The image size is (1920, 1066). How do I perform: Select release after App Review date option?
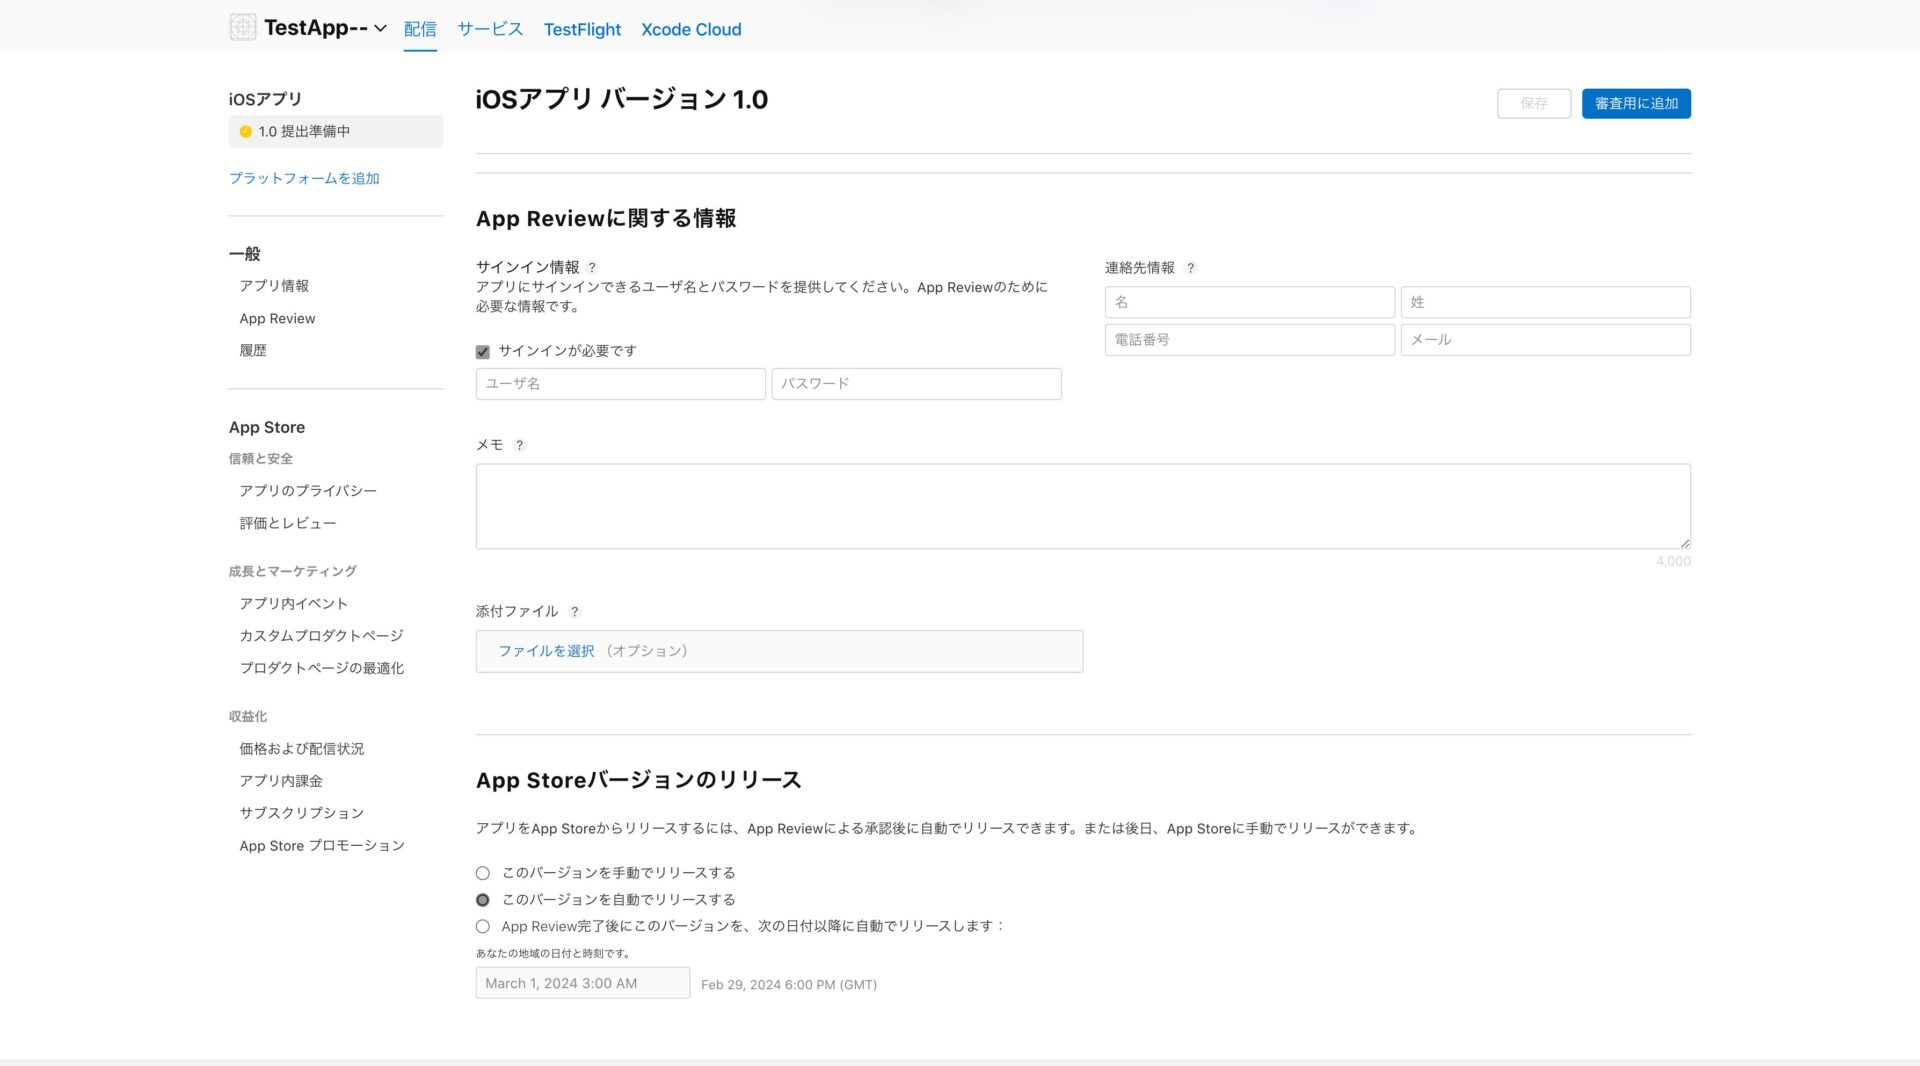pos(483,927)
